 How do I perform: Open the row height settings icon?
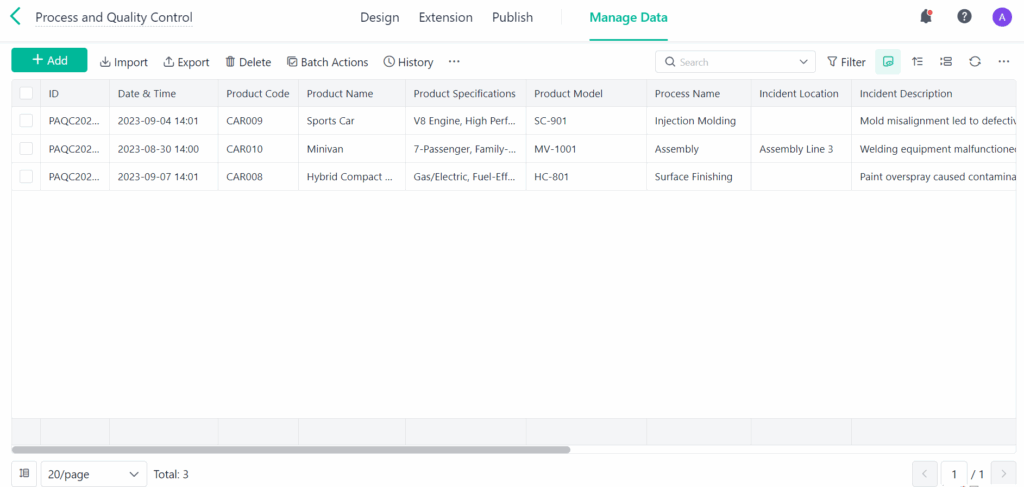(x=945, y=62)
